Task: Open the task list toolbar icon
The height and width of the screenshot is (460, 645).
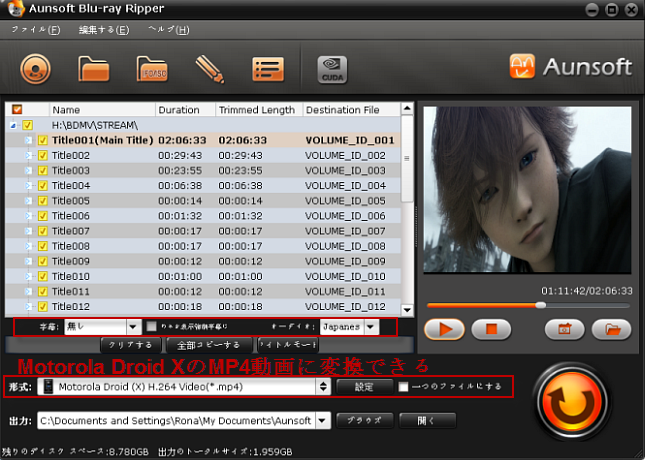Action: 268,69
